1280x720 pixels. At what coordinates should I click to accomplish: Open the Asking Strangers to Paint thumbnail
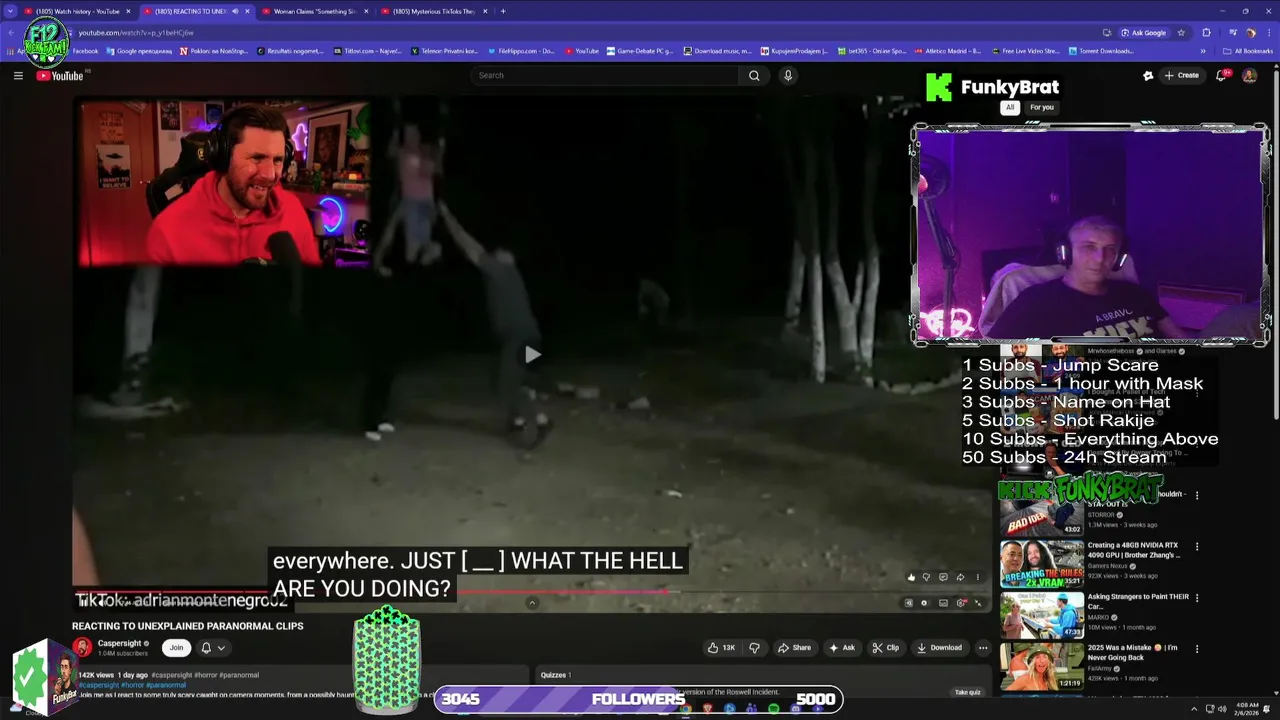pos(1042,615)
